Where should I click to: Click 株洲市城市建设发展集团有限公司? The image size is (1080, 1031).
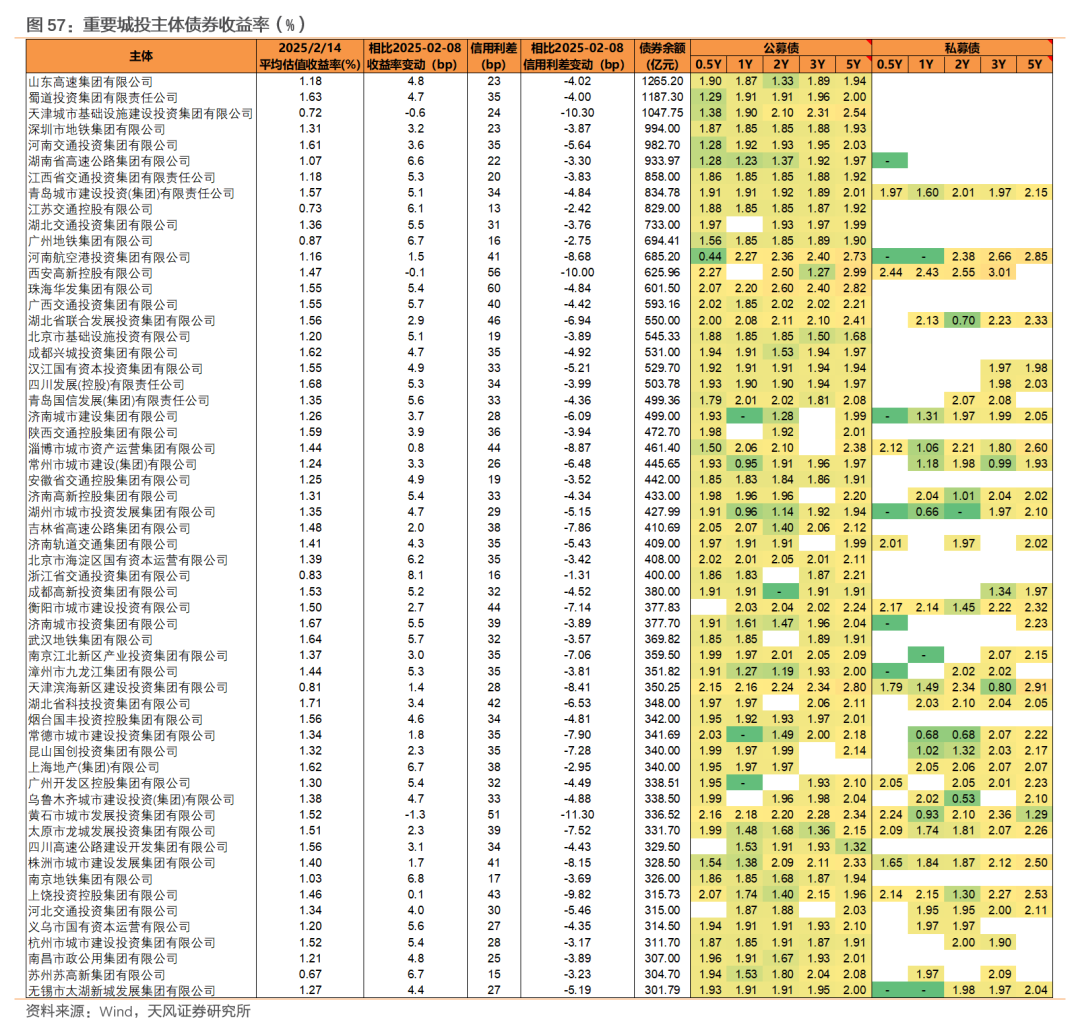121,863
